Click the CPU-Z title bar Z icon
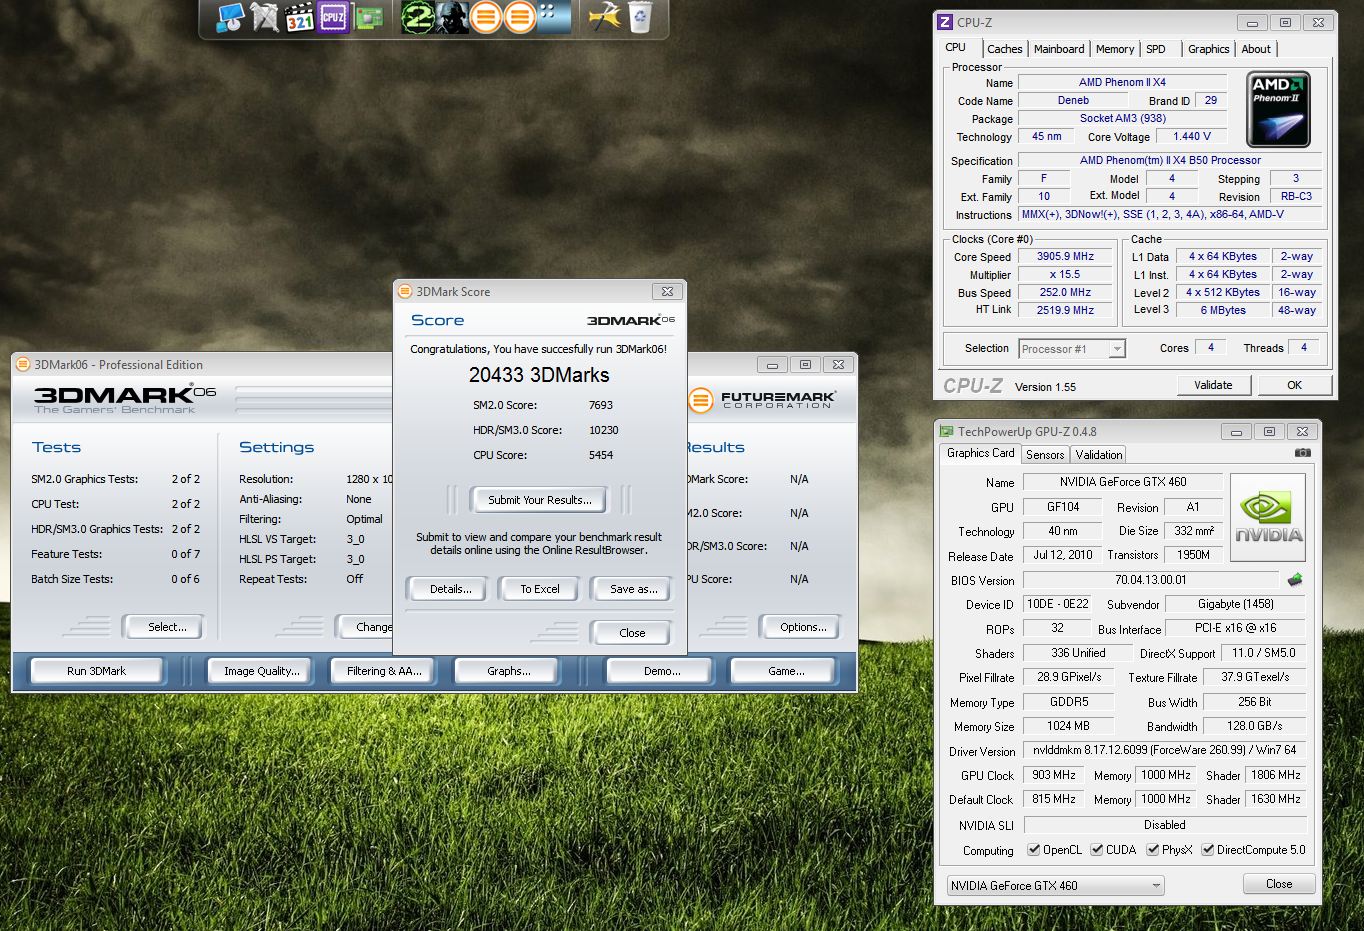 tap(944, 22)
